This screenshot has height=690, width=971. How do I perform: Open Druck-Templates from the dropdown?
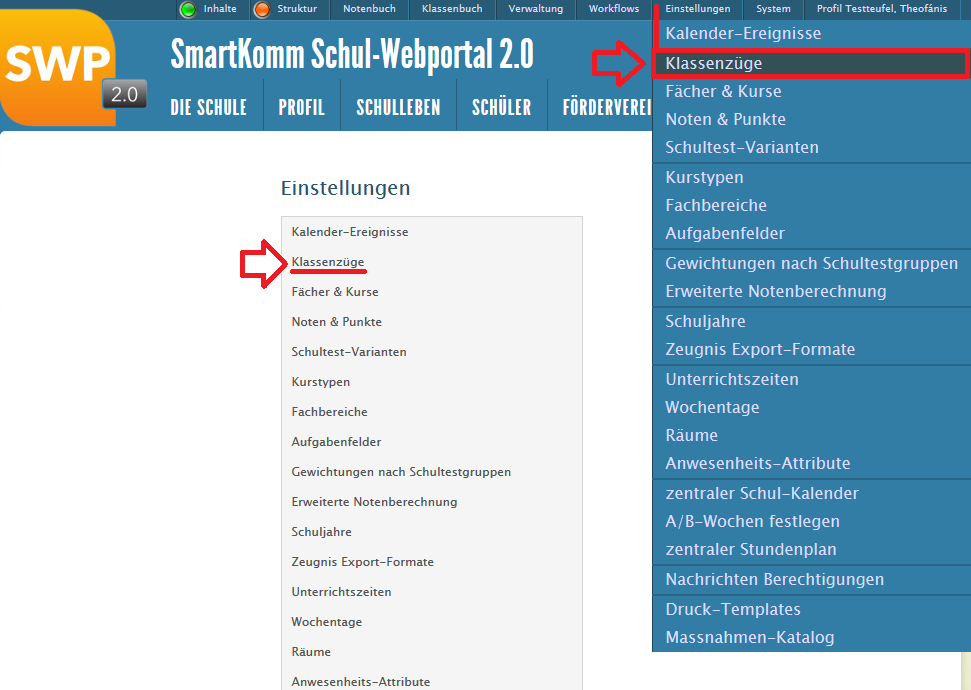(x=733, y=609)
